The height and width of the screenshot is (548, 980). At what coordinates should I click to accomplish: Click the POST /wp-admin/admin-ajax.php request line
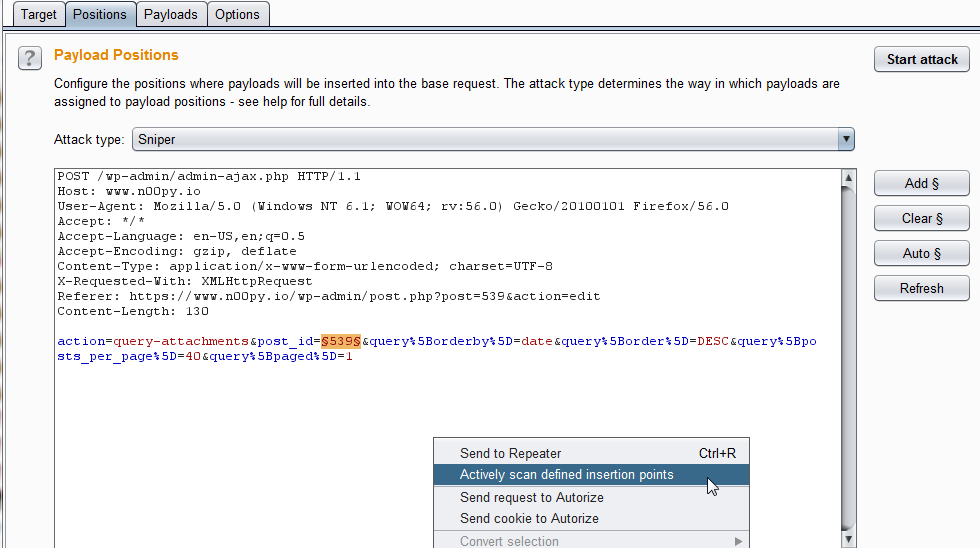tap(209, 176)
